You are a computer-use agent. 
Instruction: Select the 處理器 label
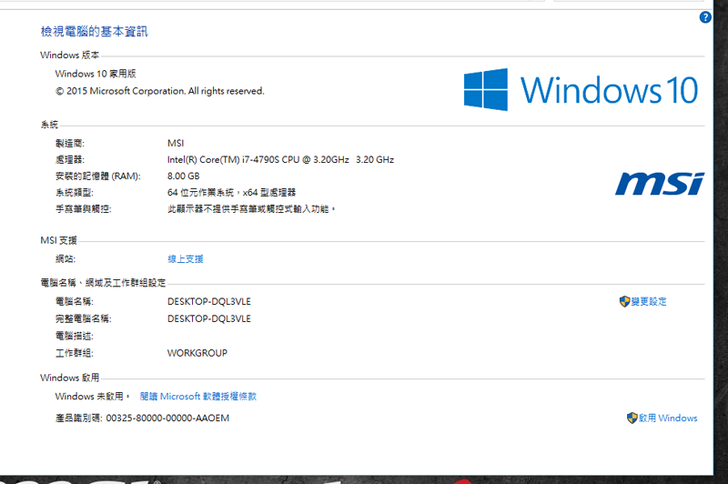70,160
